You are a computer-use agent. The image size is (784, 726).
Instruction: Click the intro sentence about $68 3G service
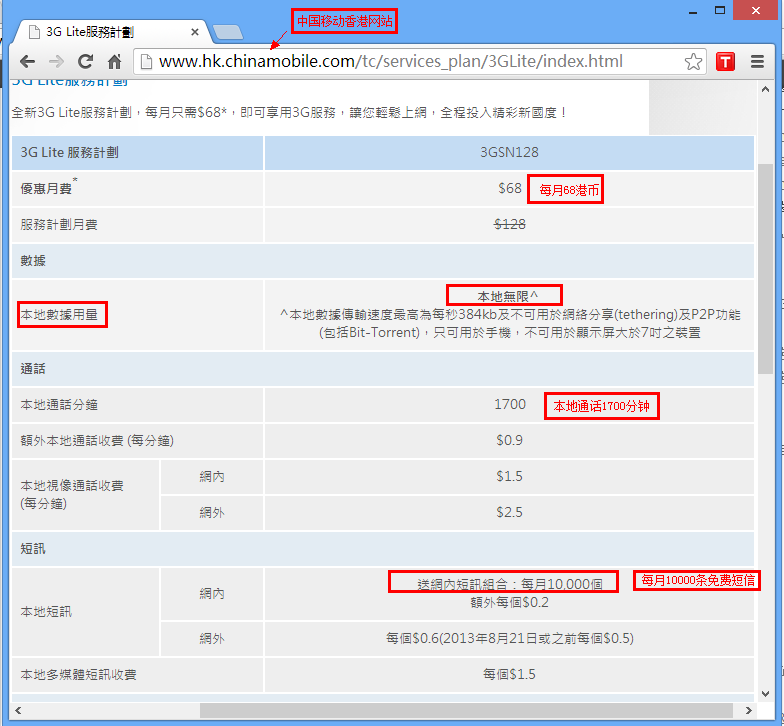tap(289, 112)
